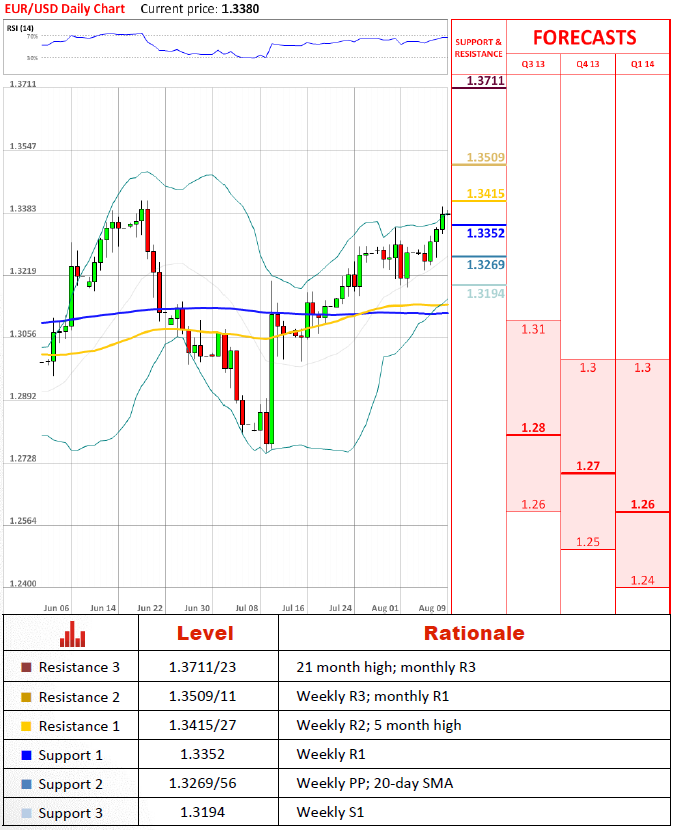
Task: Select the Q1 14 forecast column header
Action: (x=643, y=64)
